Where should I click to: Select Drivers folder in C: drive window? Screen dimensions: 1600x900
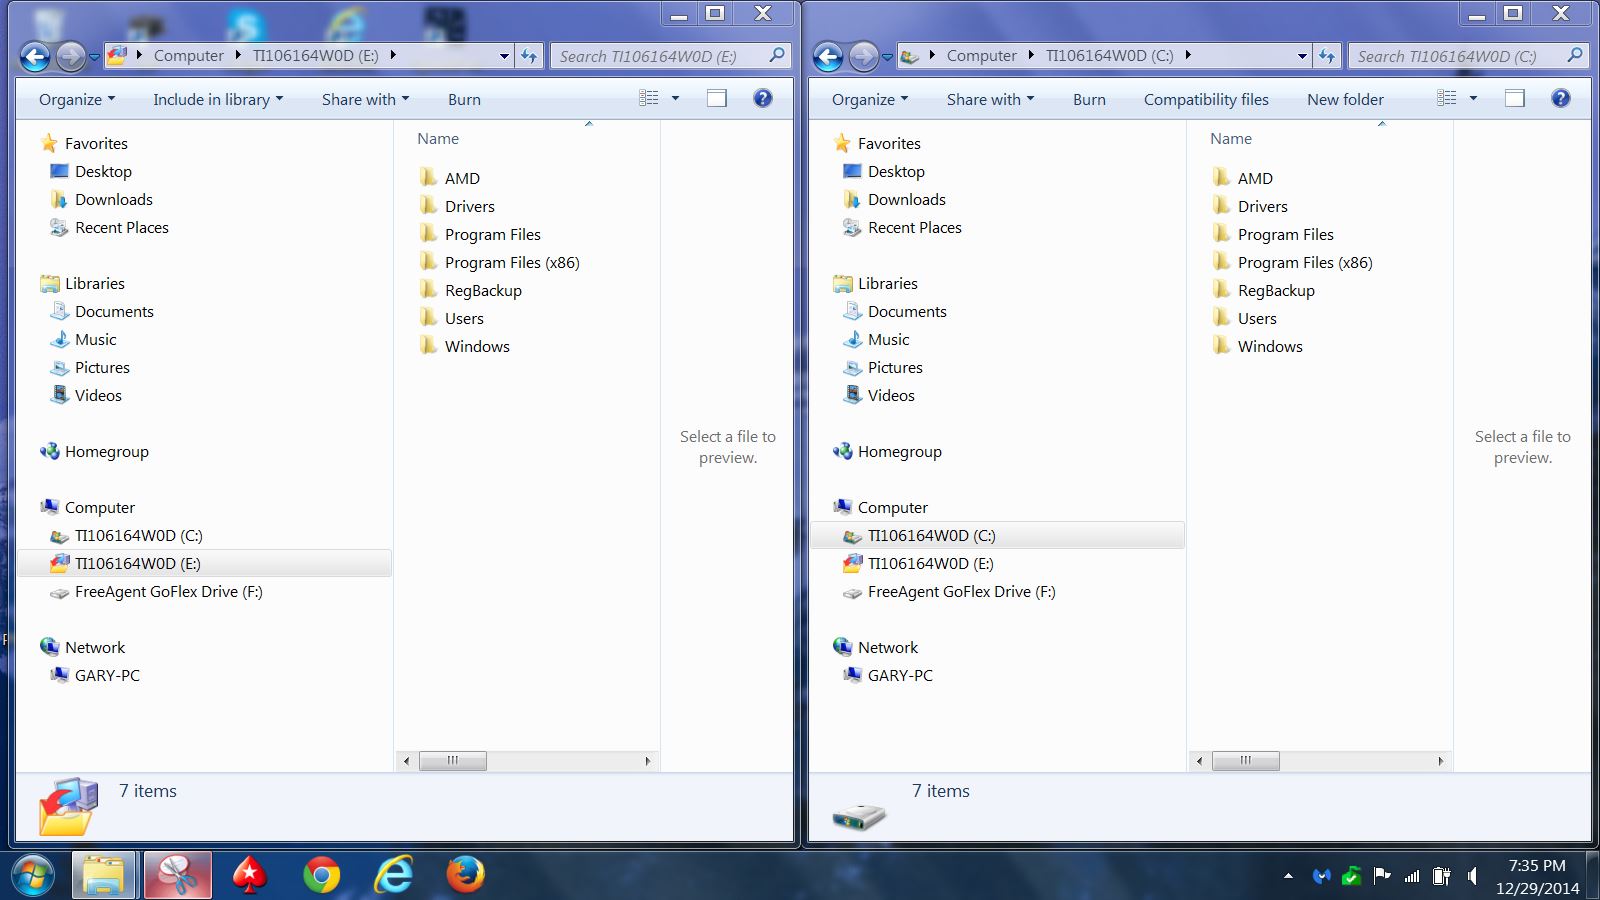pos(1250,206)
